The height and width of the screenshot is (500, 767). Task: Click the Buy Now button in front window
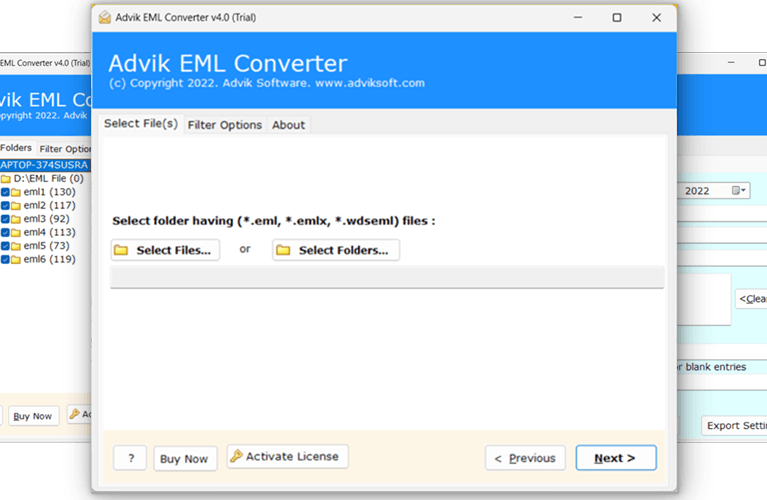pyautogui.click(x=184, y=458)
